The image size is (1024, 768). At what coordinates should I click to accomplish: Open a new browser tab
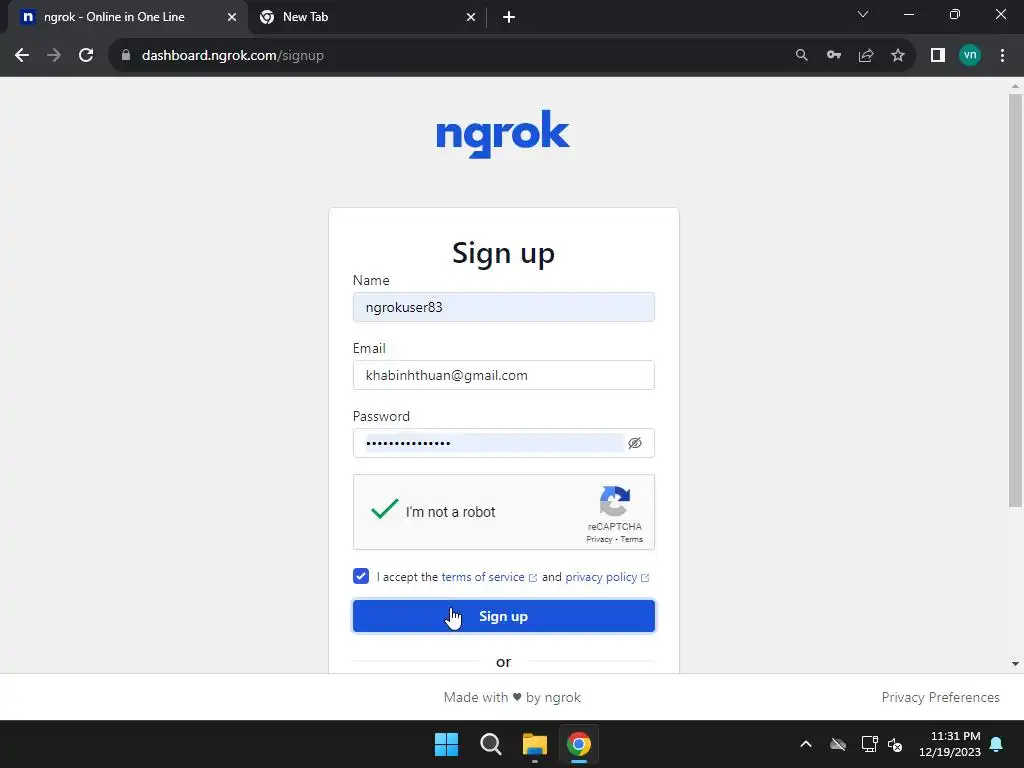[x=509, y=17]
